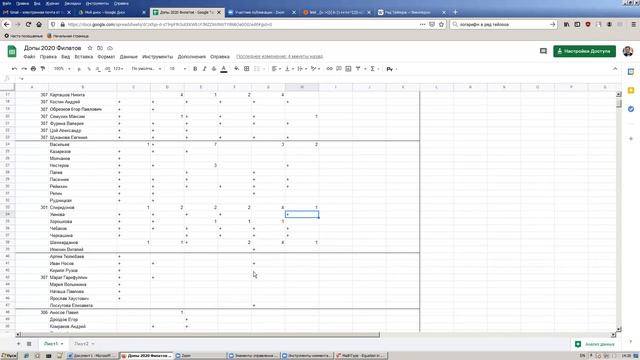The image size is (640, 360).
Task: Add a new sheet with plus button
Action: (x=18, y=344)
